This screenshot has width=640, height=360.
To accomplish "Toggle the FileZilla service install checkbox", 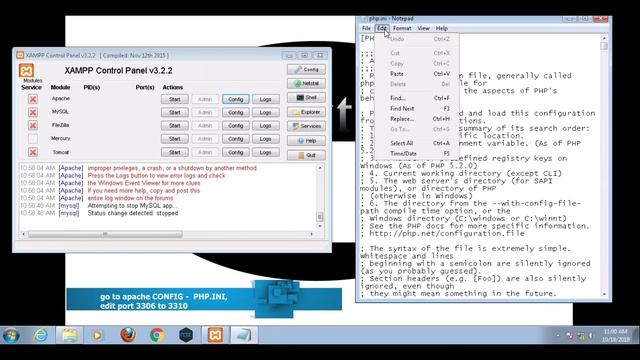I will click(33, 125).
